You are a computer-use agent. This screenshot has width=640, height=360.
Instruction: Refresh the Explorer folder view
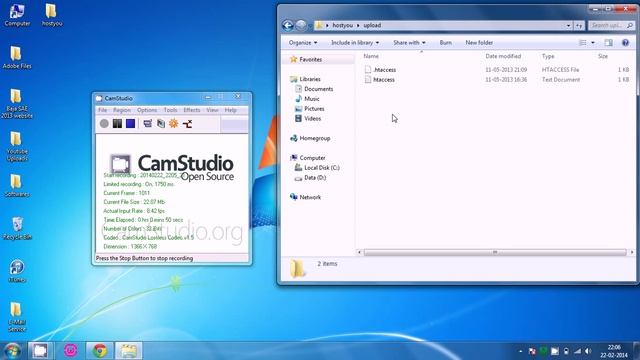[579, 25]
